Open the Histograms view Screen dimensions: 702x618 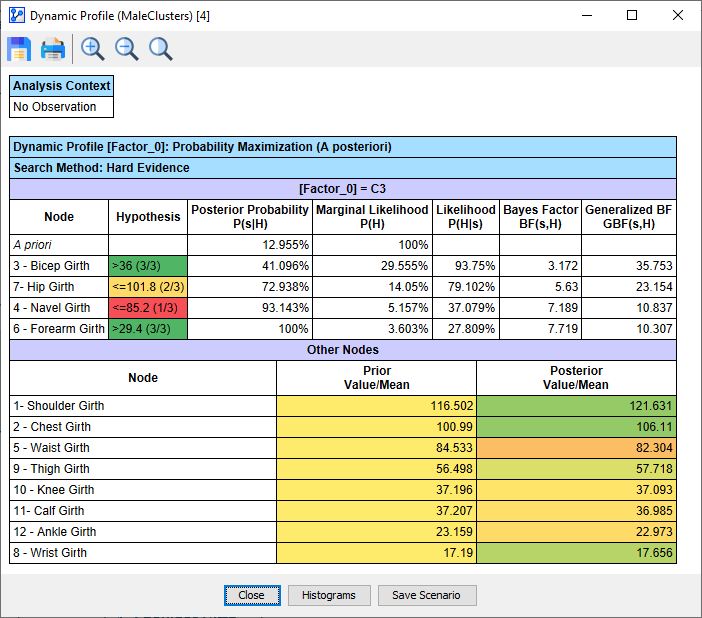(329, 595)
